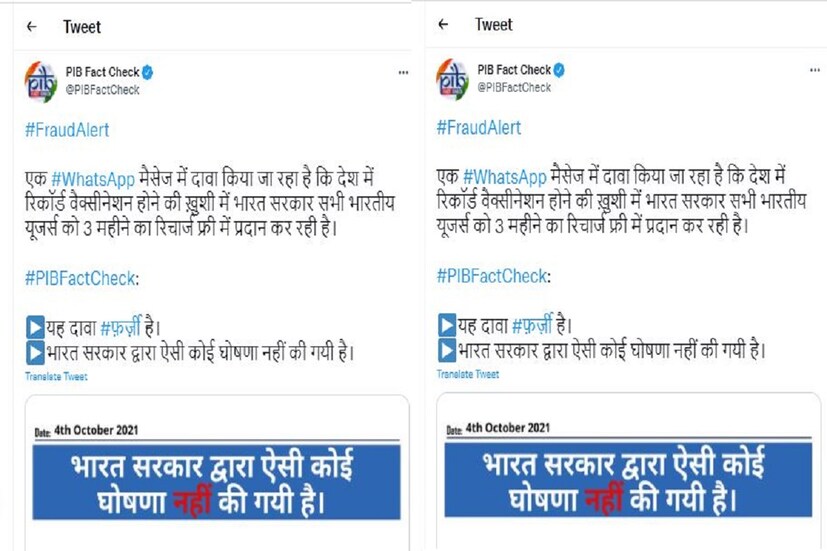
Task: Click the back arrow in left tweet header
Action: (x=32, y=26)
